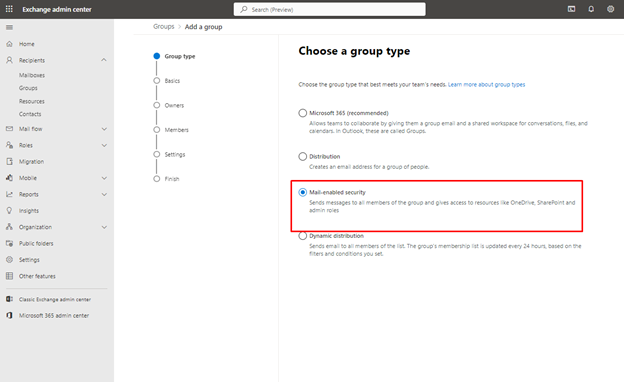Open Mailboxes under Recipients
The height and width of the screenshot is (382, 624).
[x=32, y=75]
